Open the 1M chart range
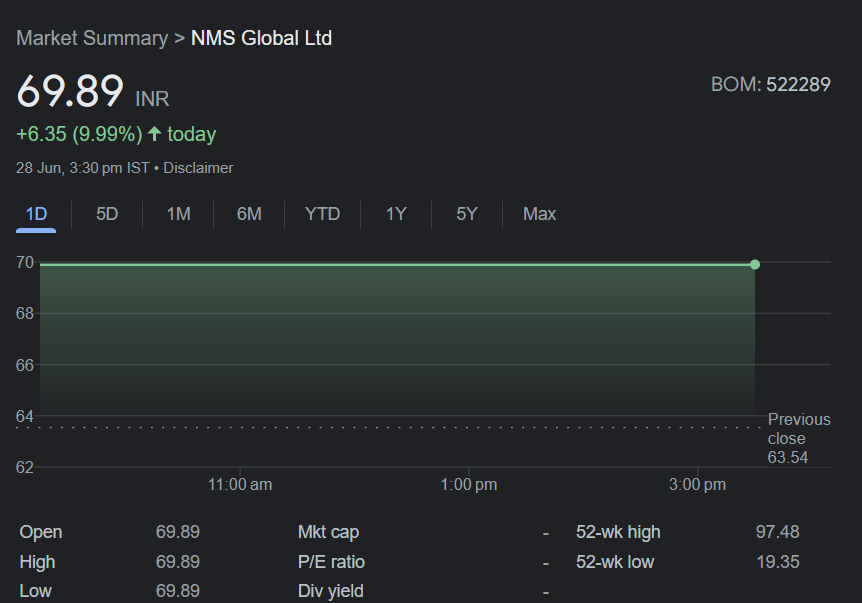This screenshot has width=862, height=603. 179,214
